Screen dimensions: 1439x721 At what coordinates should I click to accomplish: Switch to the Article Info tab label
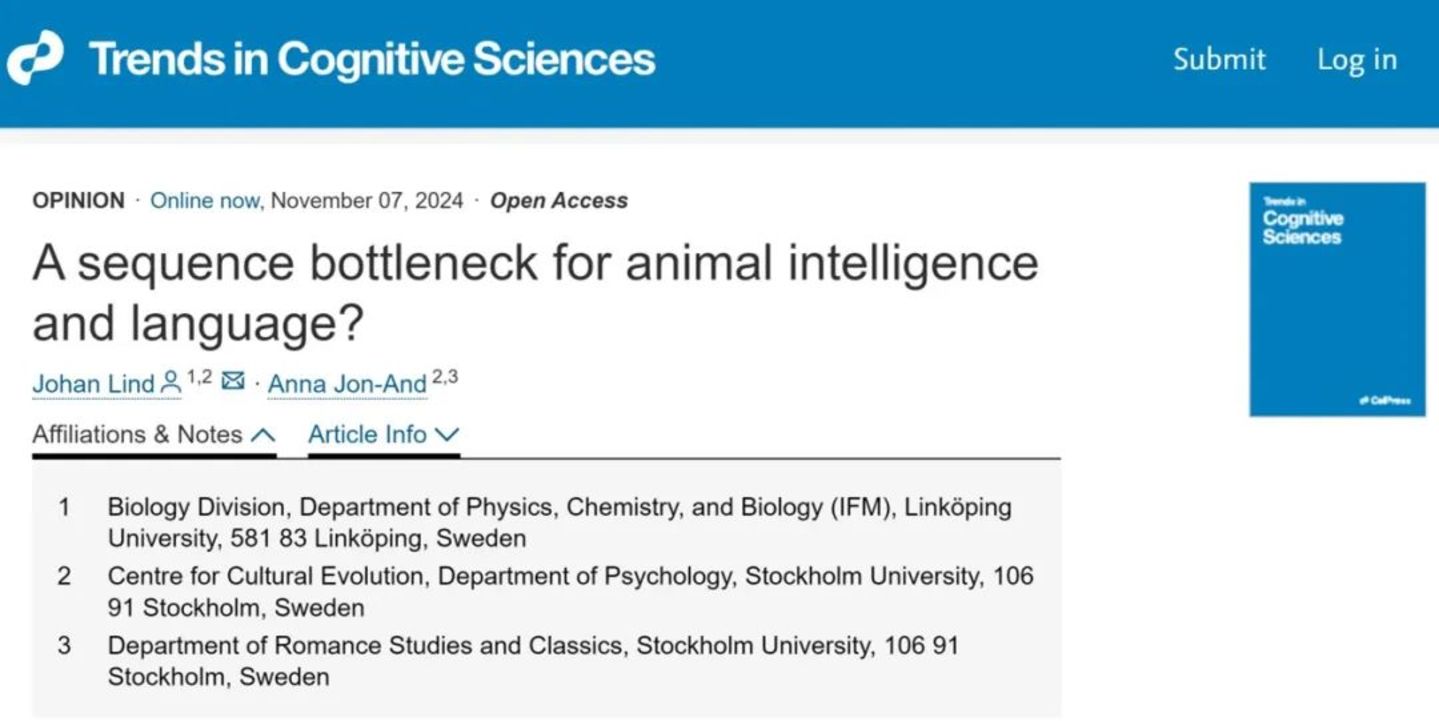tap(367, 435)
